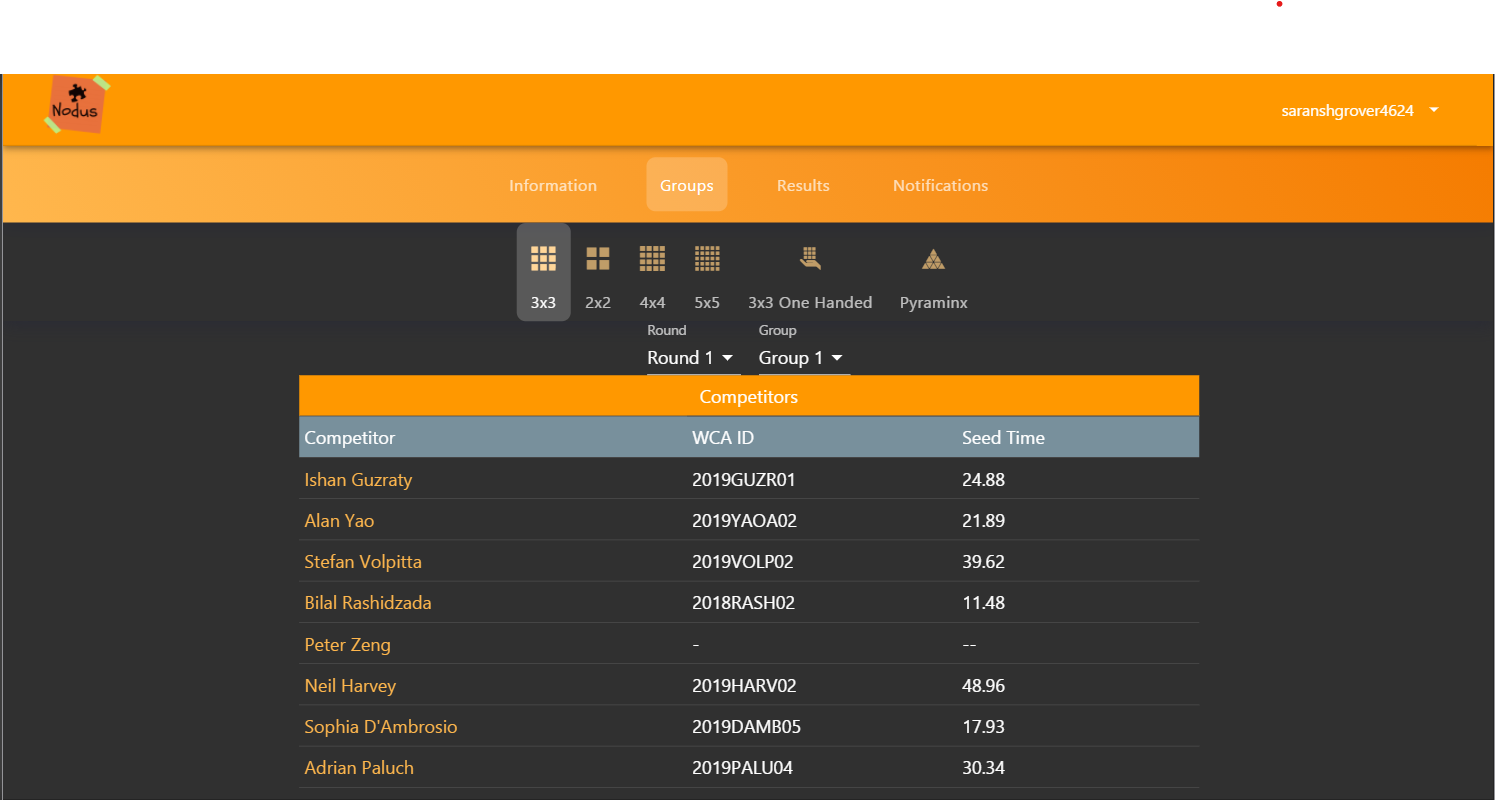
Task: Open competitor Ishan Guzraty
Action: (x=358, y=480)
